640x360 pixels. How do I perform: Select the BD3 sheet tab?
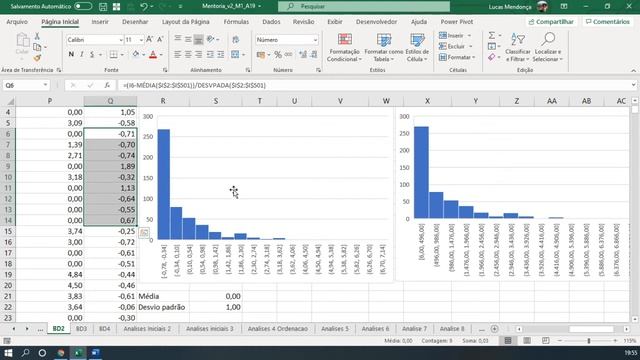pos(81,329)
